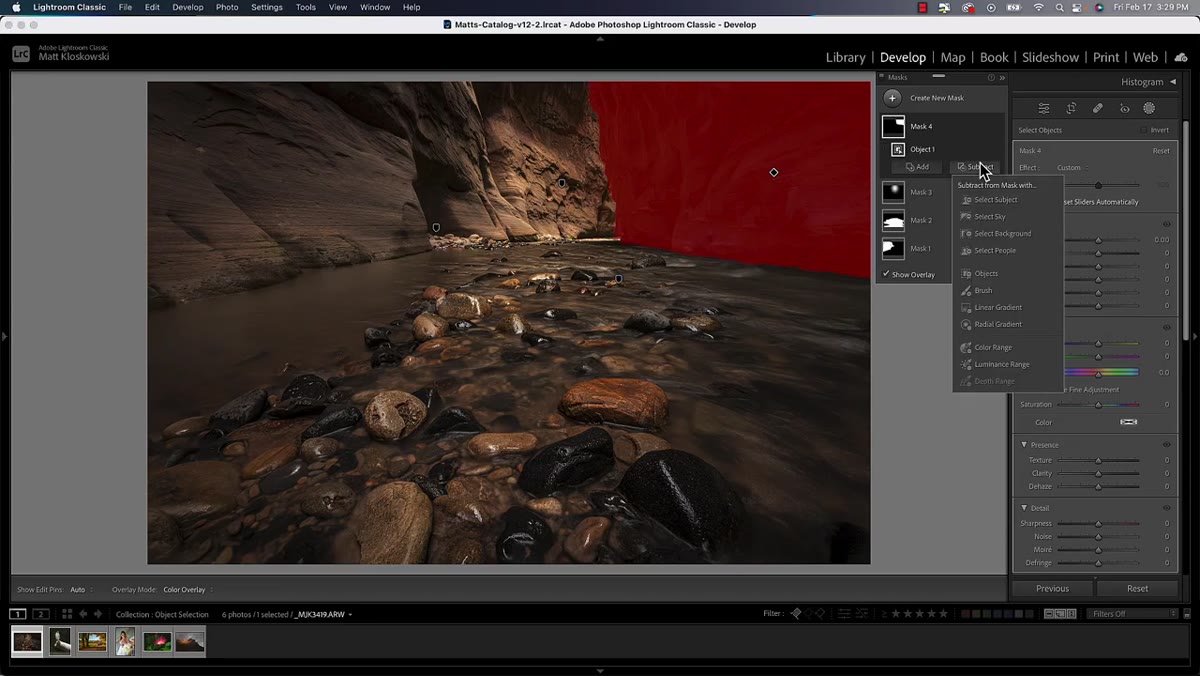Toggle Presence panel eye visibility

(x=1166, y=444)
